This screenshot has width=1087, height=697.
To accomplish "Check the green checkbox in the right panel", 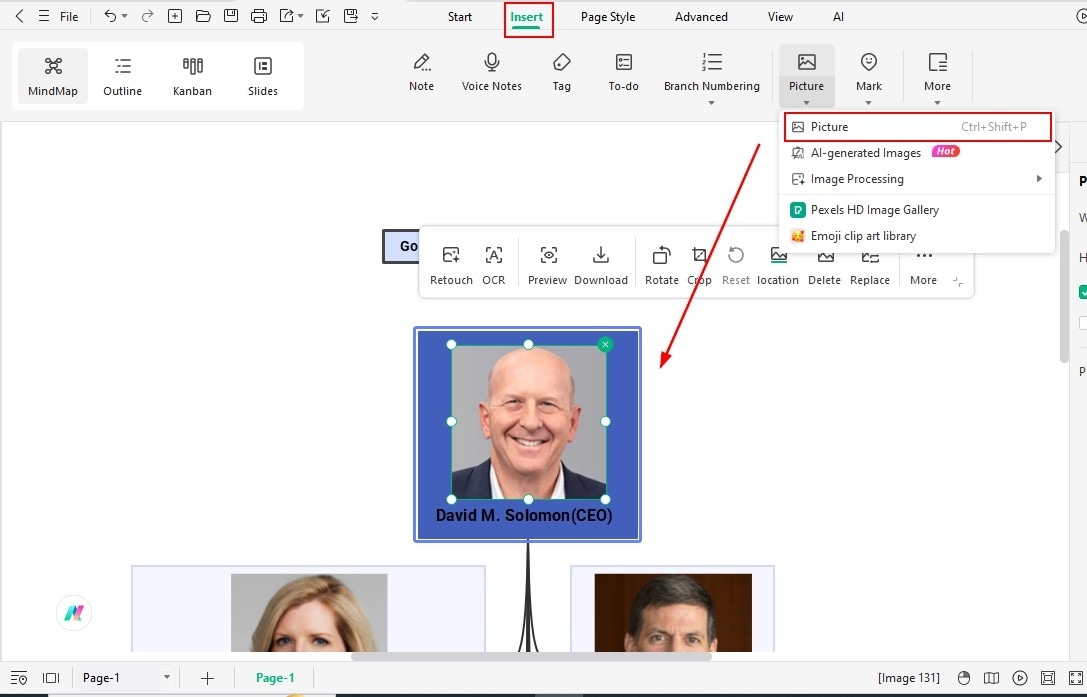I will (x=1082, y=292).
